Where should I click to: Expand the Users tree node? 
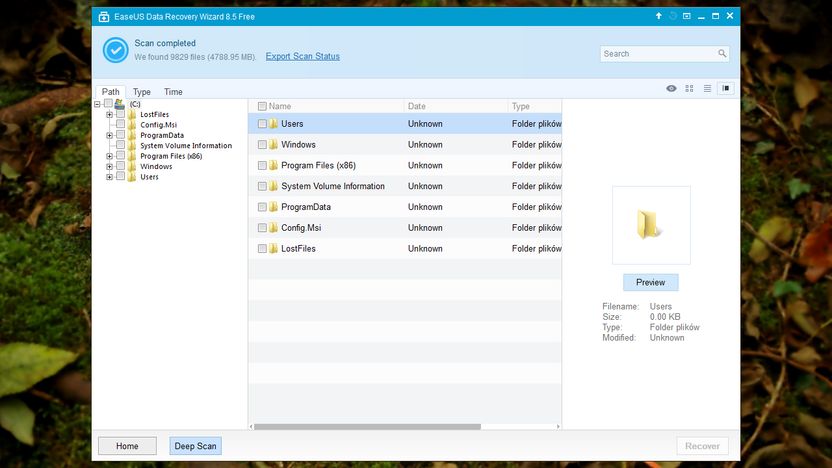pos(109,177)
